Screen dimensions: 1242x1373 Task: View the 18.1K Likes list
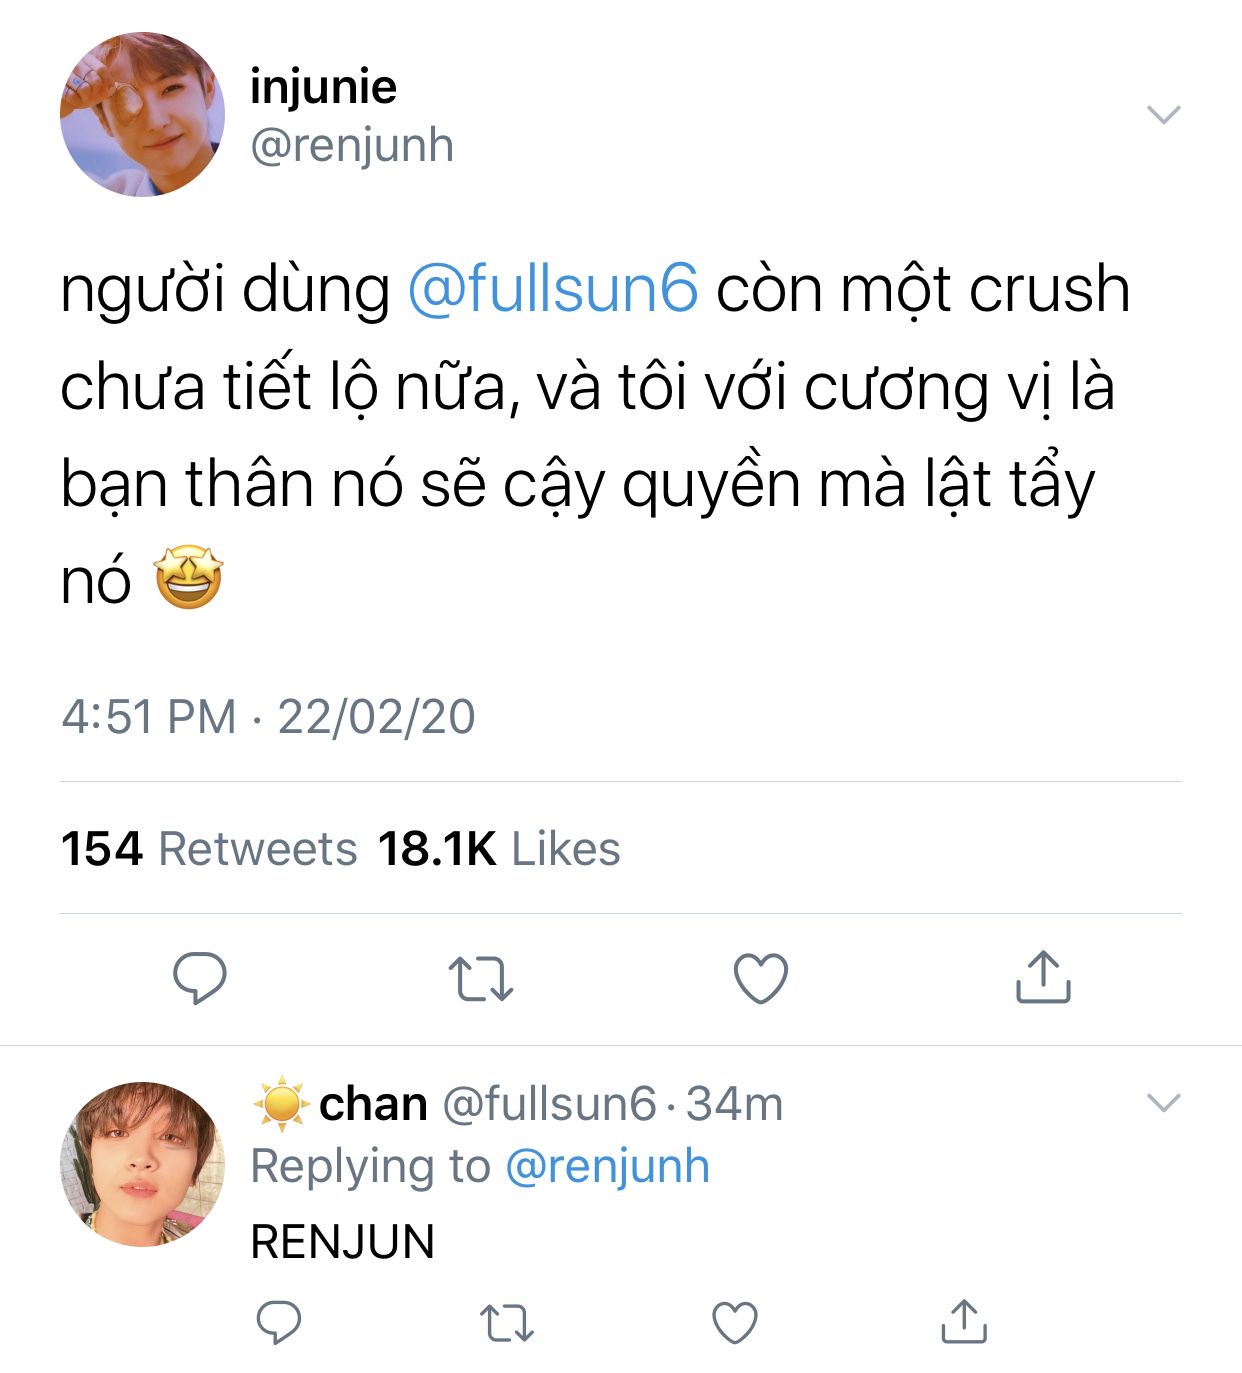[x=499, y=849]
